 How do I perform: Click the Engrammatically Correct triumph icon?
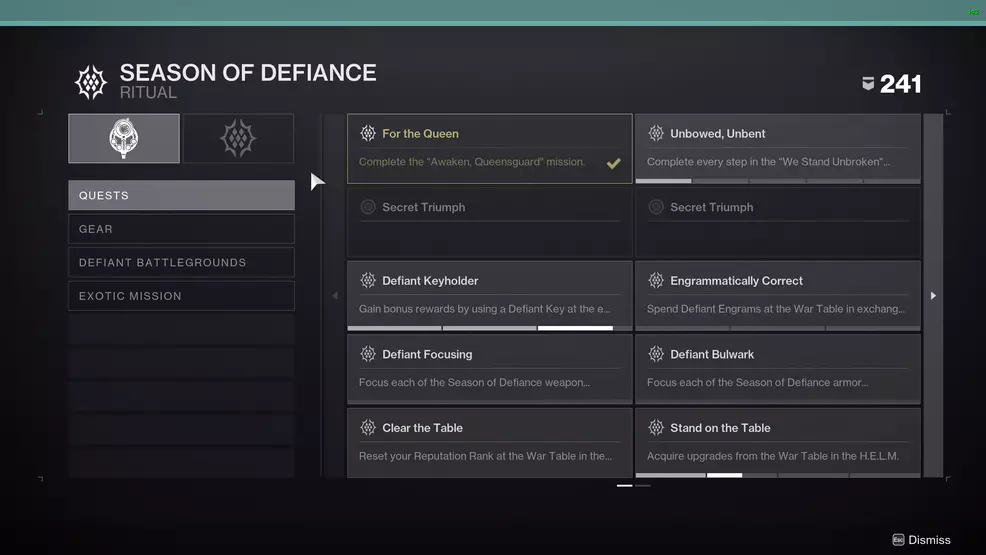click(656, 281)
